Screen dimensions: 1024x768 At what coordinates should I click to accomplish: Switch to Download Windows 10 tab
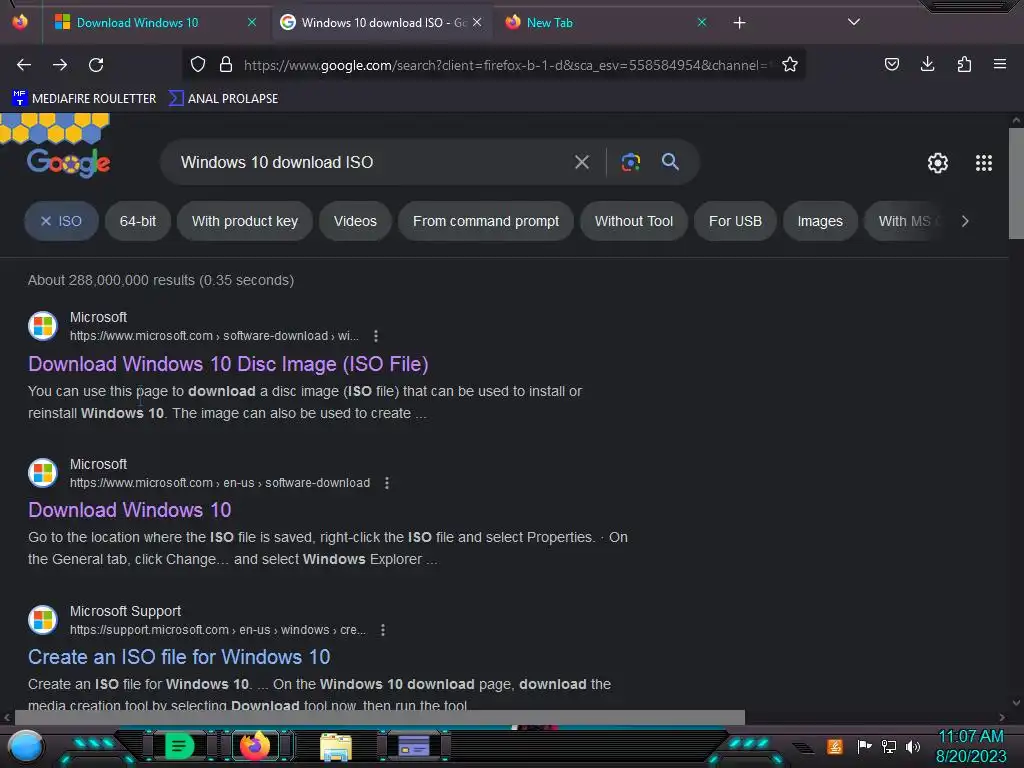pos(137,23)
